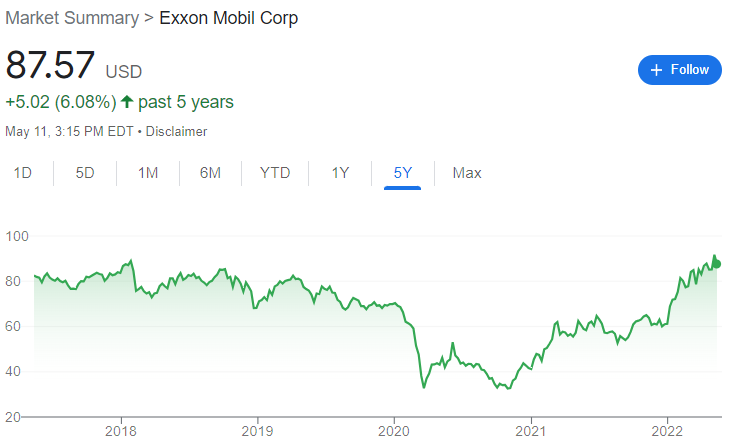The image size is (752, 447).
Task: Show the YTD chart range
Action: tap(275, 173)
